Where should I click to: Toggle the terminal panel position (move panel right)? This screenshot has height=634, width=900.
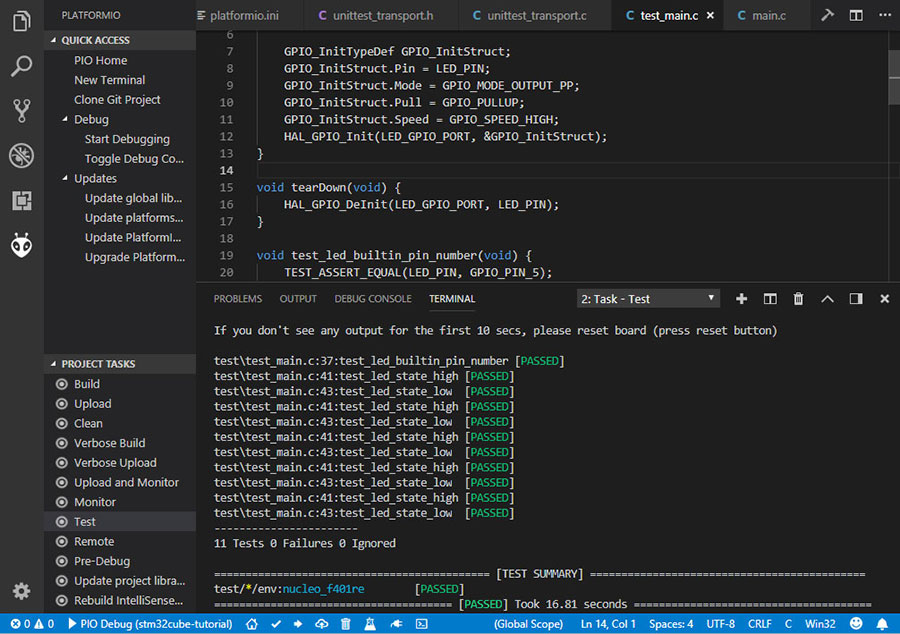pos(856,299)
